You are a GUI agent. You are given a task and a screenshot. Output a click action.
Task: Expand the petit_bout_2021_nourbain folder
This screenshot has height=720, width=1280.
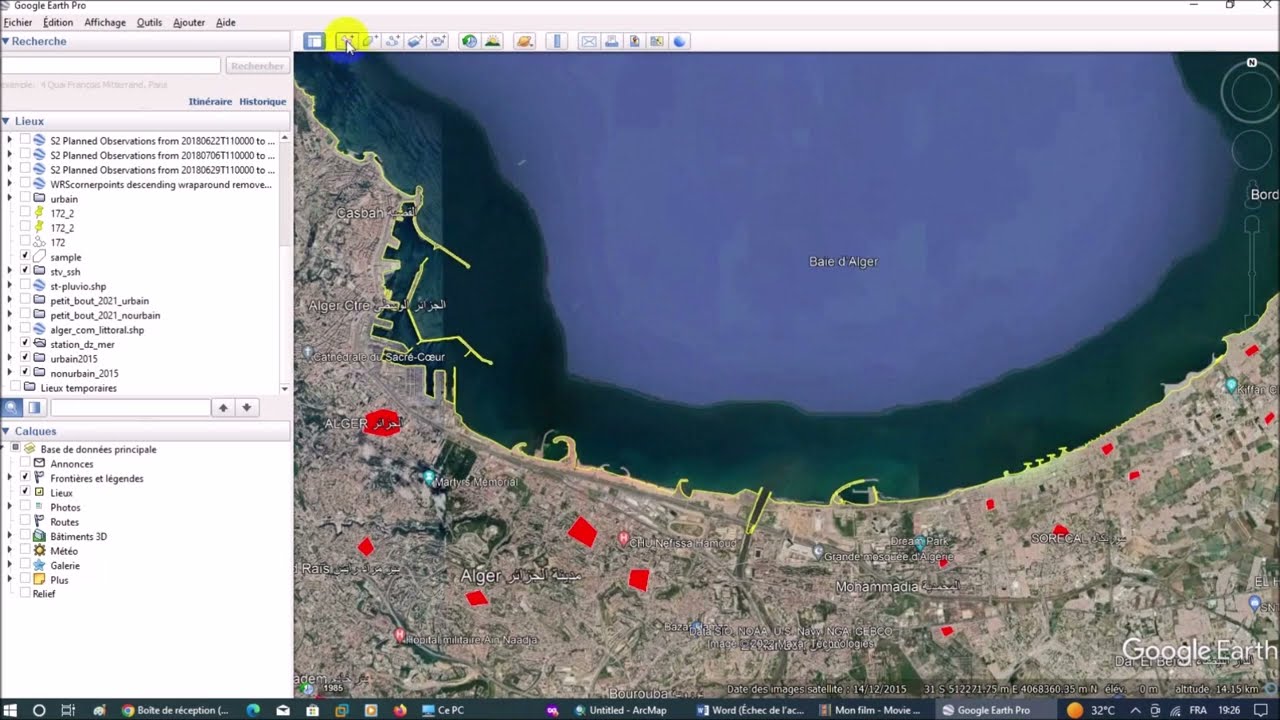point(10,315)
